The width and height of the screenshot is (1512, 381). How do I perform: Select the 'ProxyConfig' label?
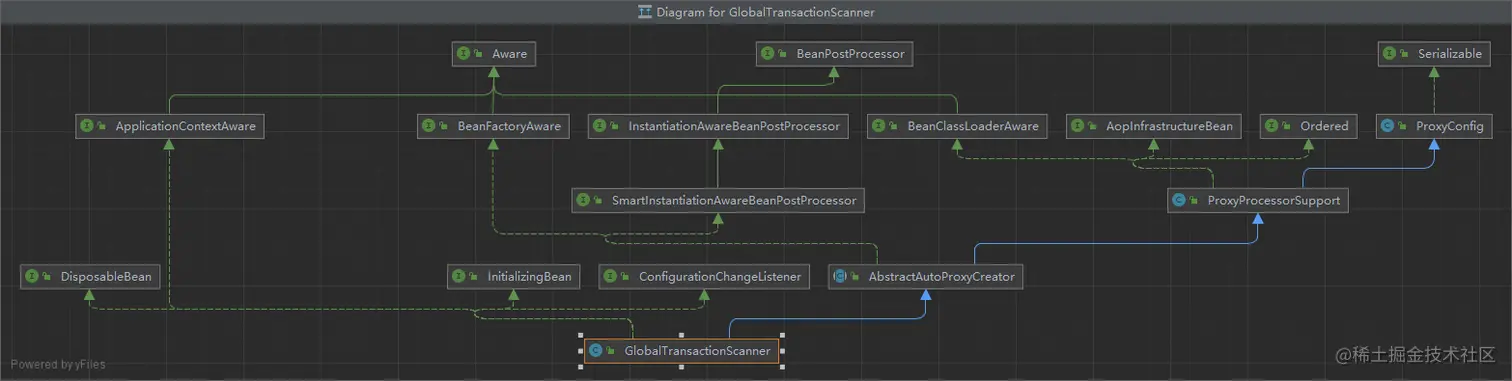point(1451,126)
